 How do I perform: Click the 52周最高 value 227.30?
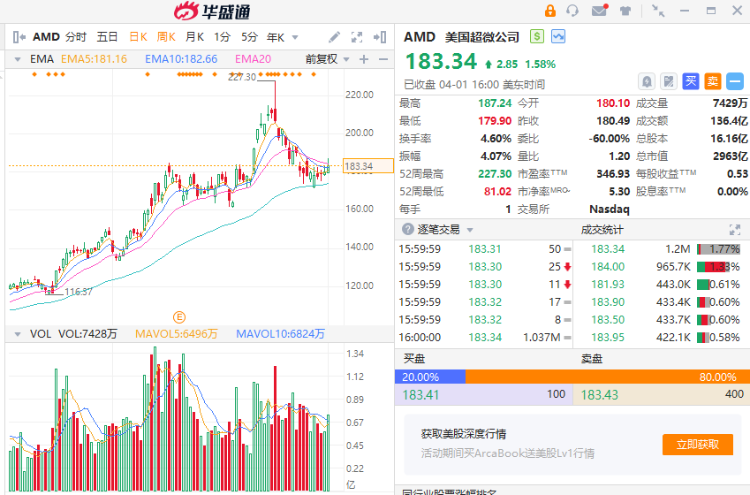coord(495,174)
